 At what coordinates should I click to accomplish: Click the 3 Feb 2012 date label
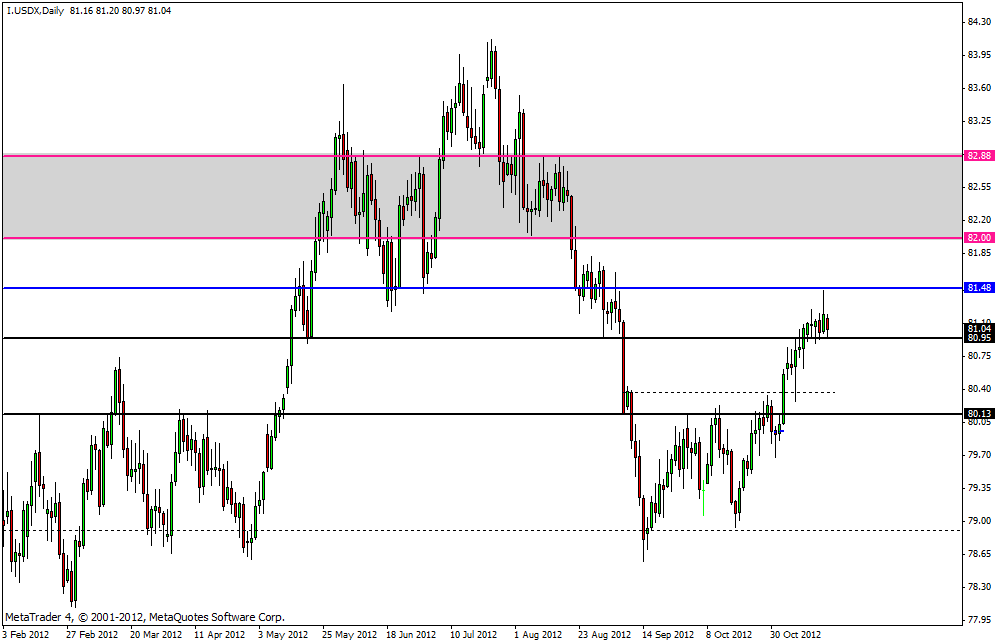pyautogui.click(x=26, y=634)
